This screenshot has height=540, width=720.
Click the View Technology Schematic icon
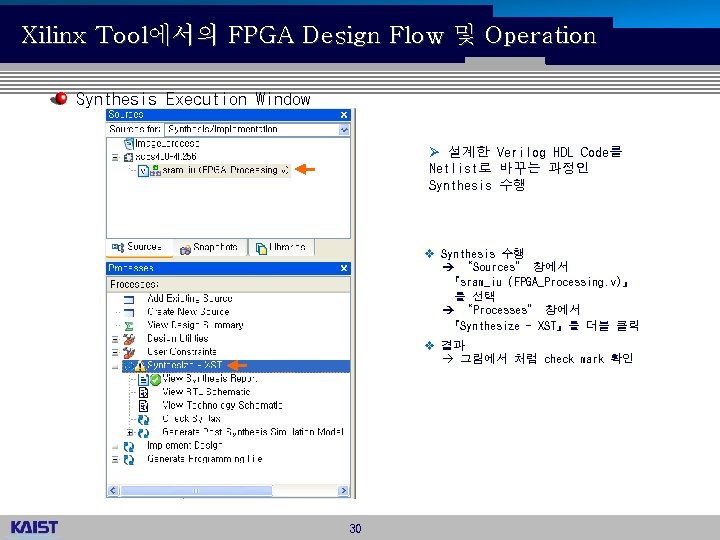pyautogui.click(x=143, y=406)
